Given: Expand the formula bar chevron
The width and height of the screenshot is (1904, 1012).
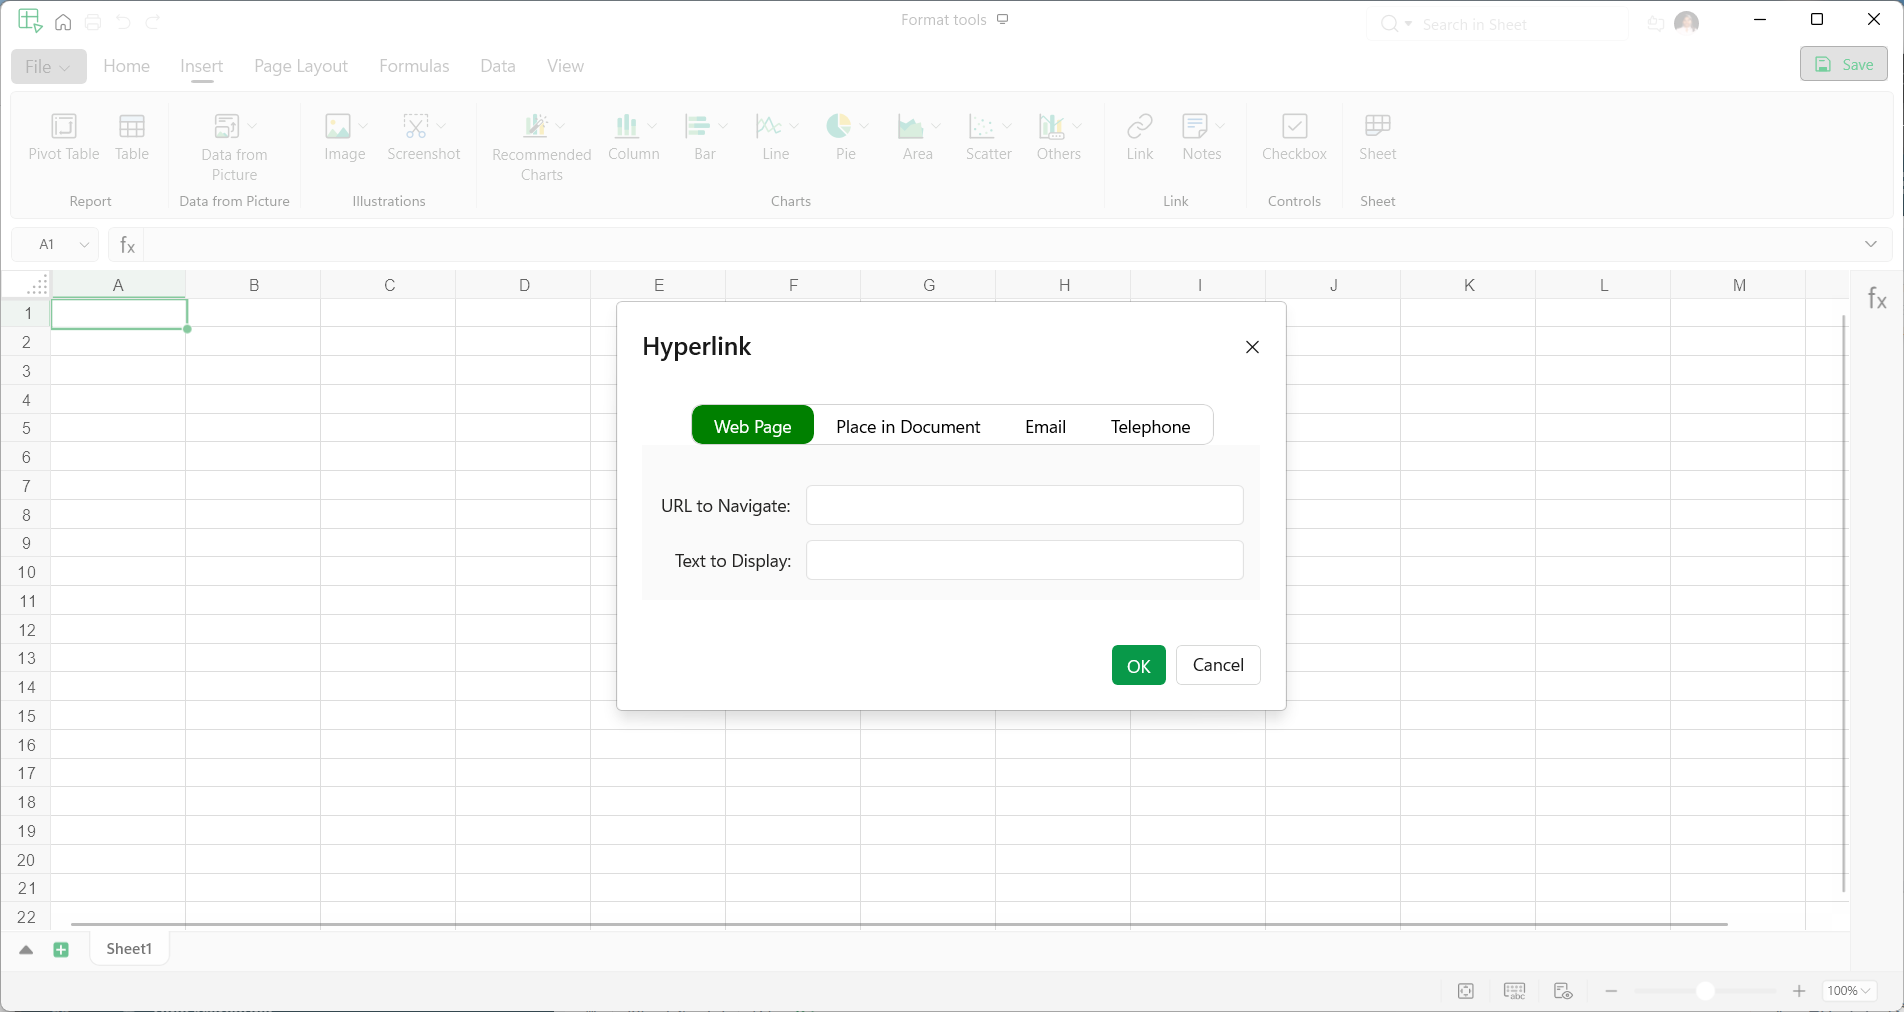Looking at the screenshot, I should (x=1871, y=244).
